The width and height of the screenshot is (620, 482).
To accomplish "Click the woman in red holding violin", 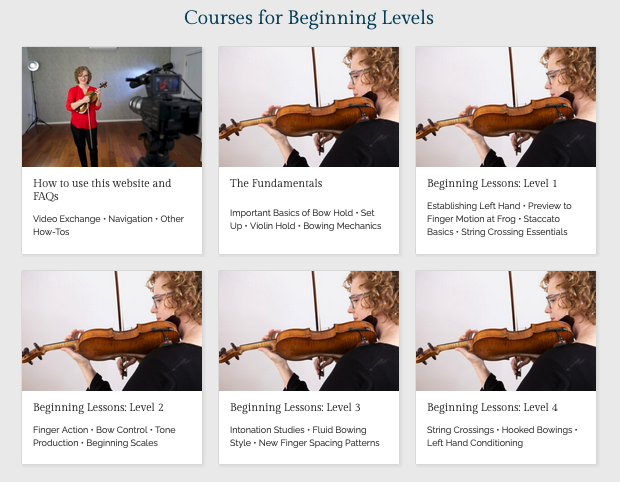I will click(x=84, y=116).
